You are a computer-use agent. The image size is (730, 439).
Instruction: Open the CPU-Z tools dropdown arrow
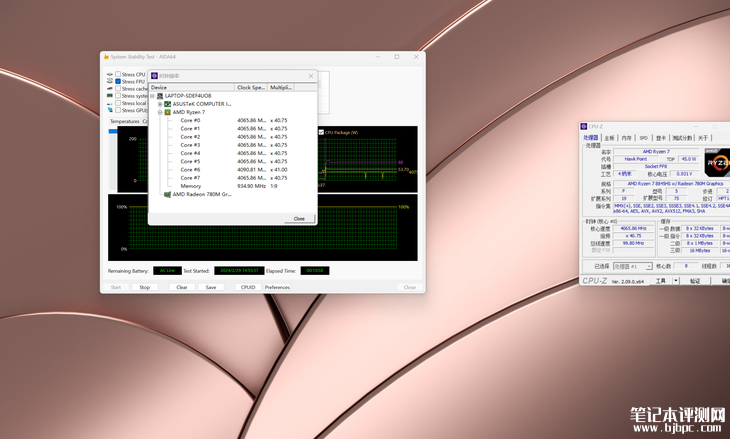click(676, 281)
